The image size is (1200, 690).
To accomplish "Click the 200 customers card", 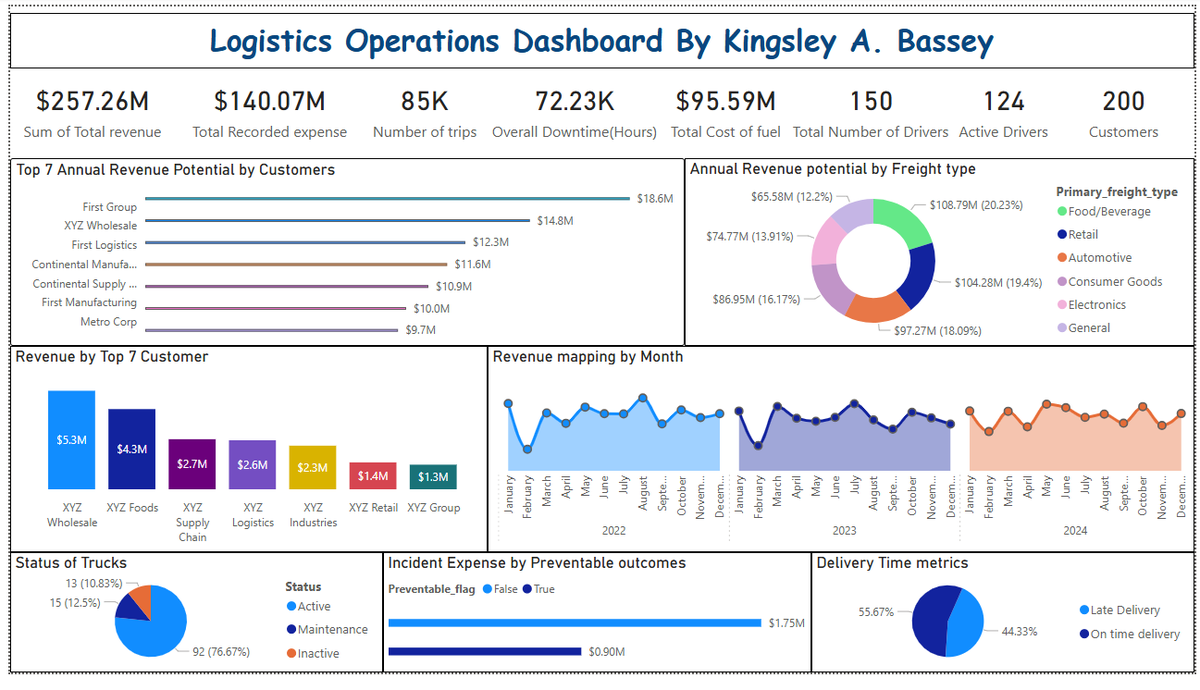I will point(1124,114).
